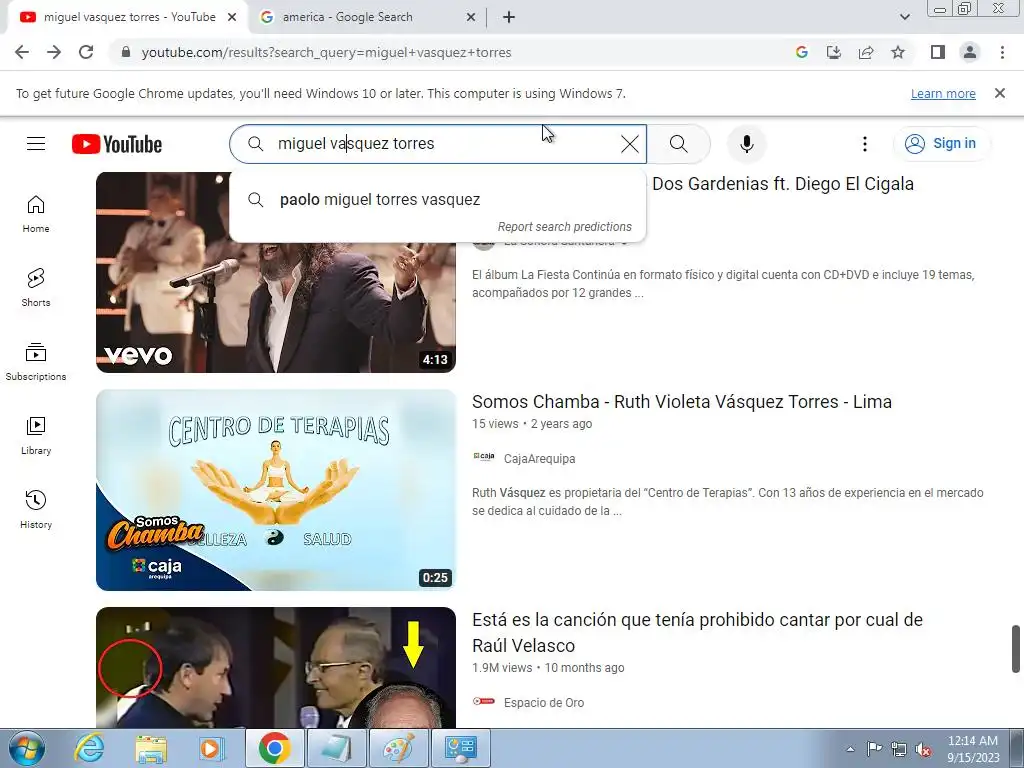Click Learn more about Chrome updates

pos(943,94)
